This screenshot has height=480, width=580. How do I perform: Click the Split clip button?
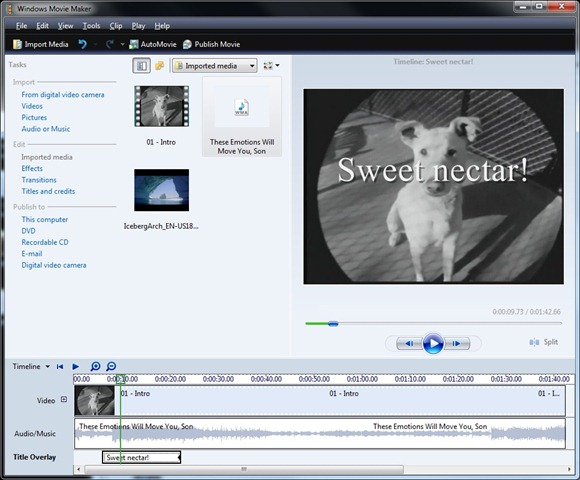pos(544,342)
